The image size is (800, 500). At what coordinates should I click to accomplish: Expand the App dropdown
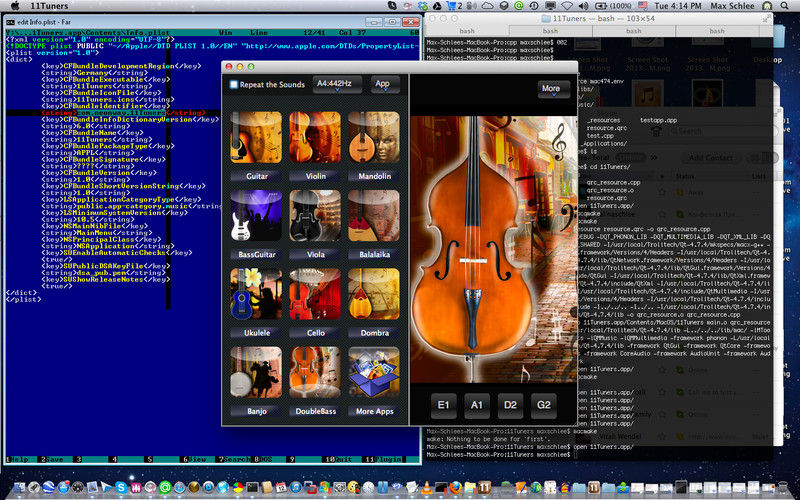[x=385, y=84]
